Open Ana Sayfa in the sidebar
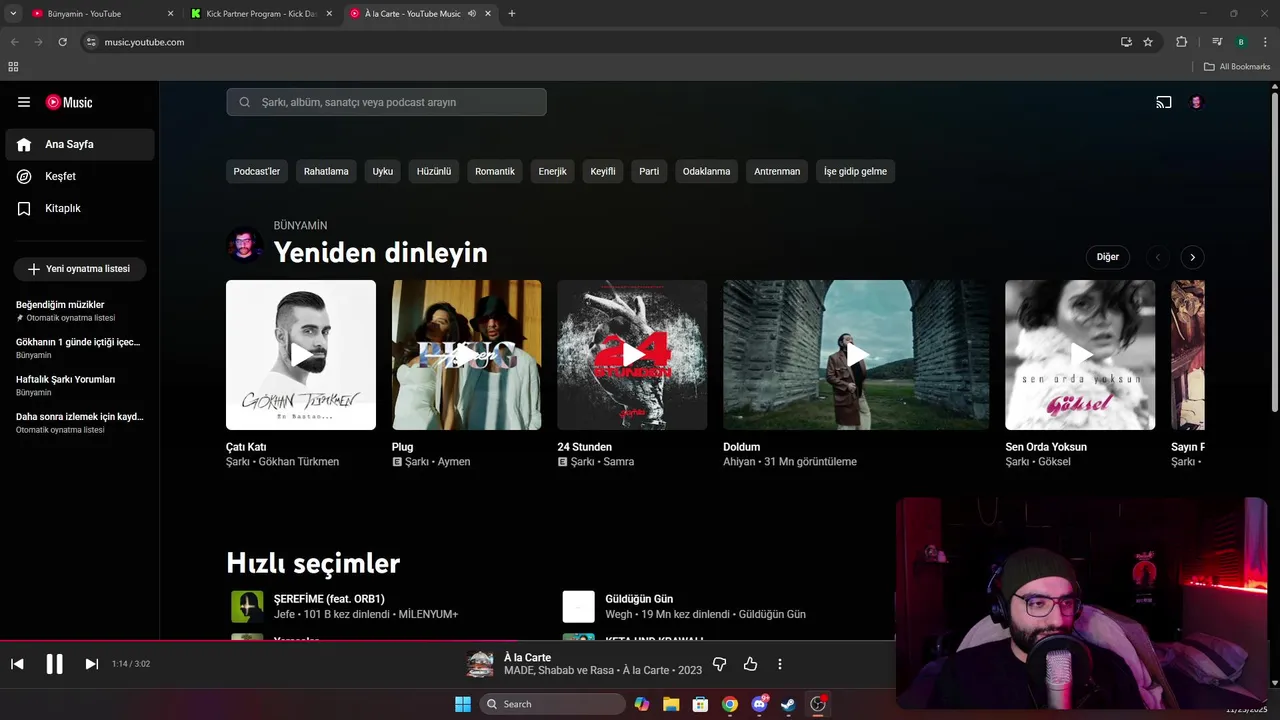The height and width of the screenshot is (720, 1280). tap(80, 144)
